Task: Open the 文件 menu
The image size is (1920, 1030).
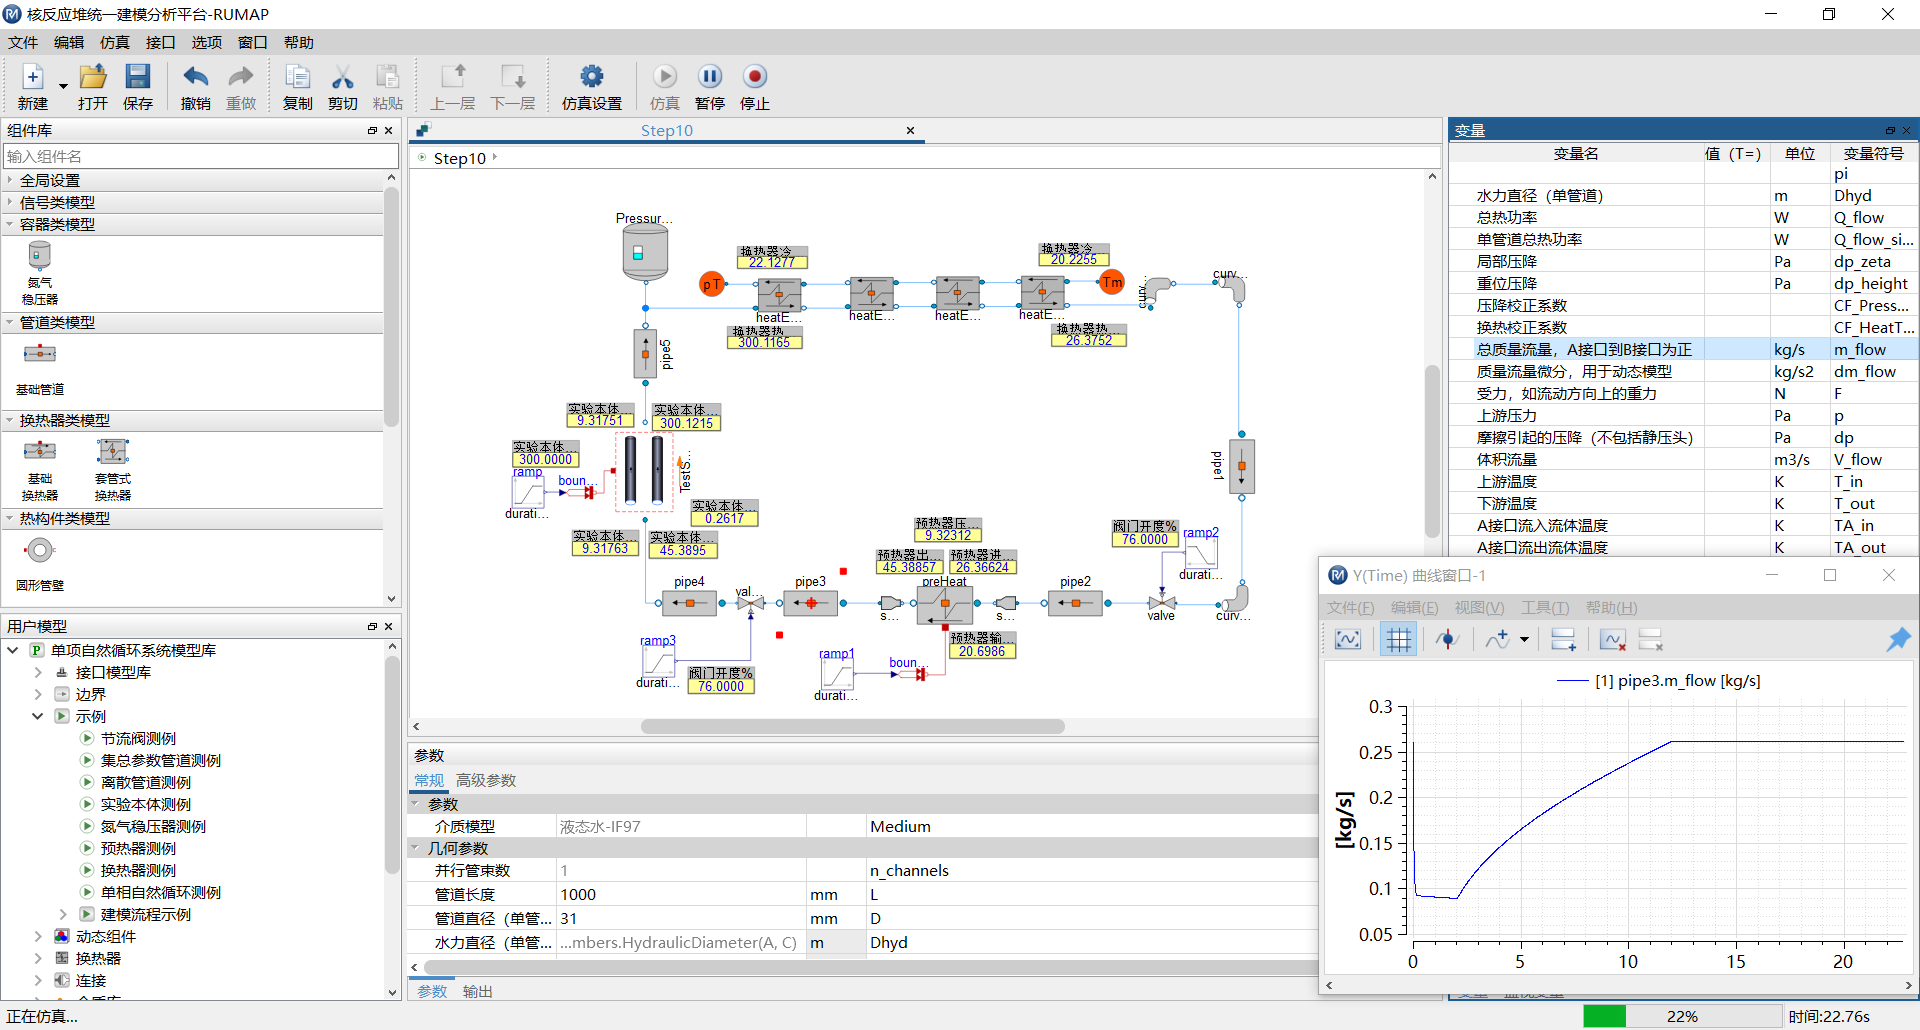Action: (x=23, y=42)
